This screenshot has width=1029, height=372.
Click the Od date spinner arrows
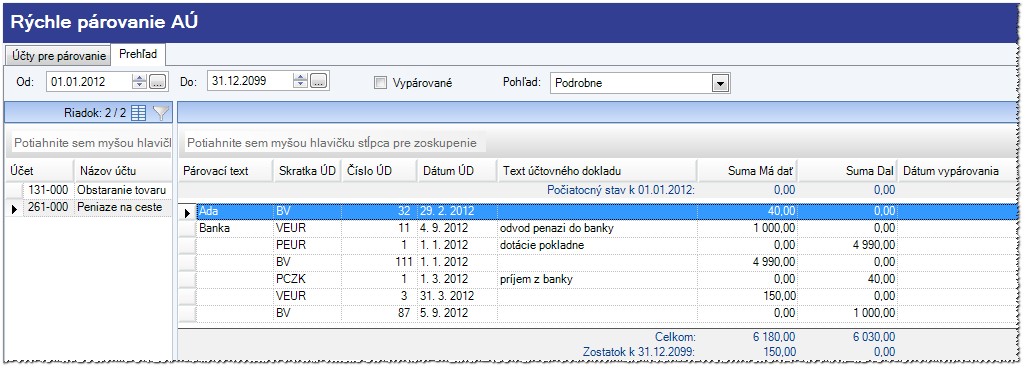(139, 81)
